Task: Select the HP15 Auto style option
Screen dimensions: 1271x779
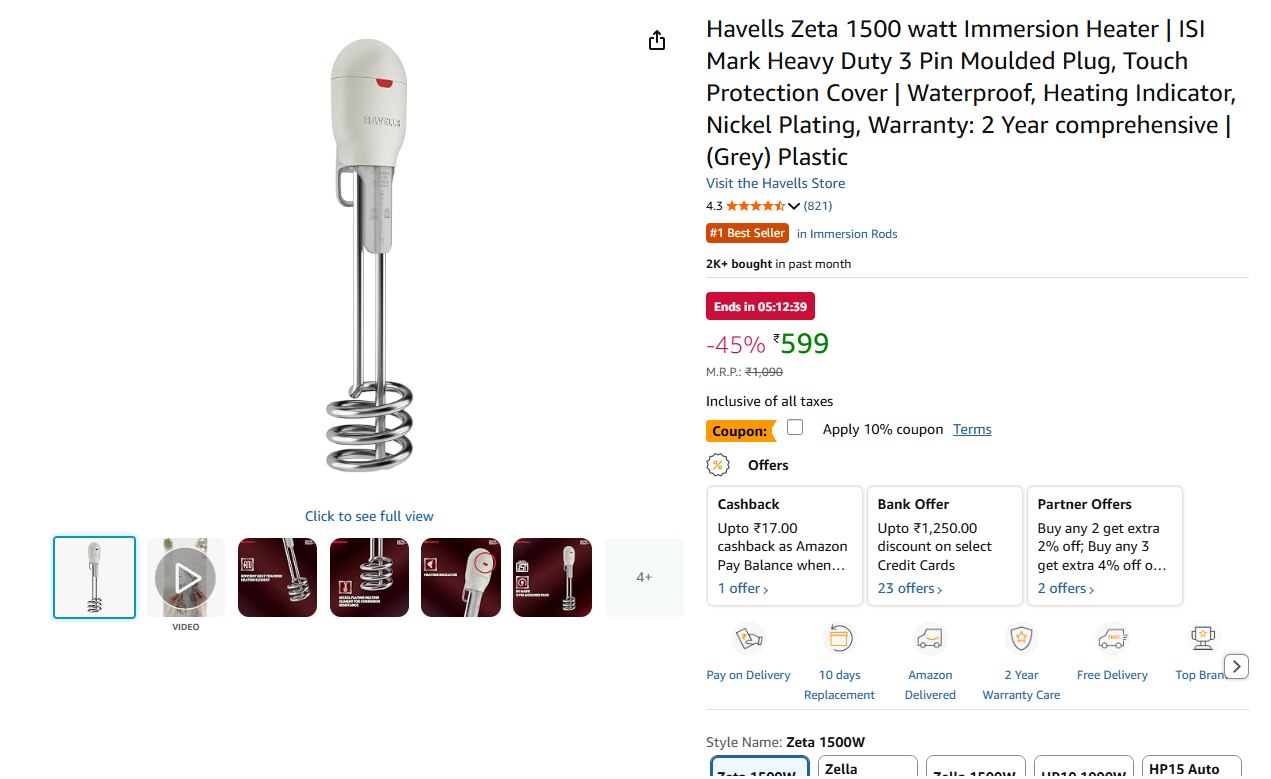Action: pos(1192,767)
